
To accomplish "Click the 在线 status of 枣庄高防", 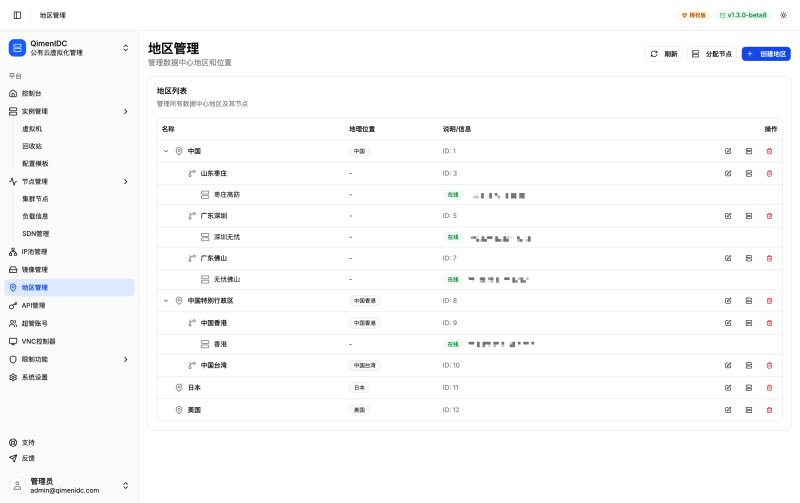I will (453, 194).
